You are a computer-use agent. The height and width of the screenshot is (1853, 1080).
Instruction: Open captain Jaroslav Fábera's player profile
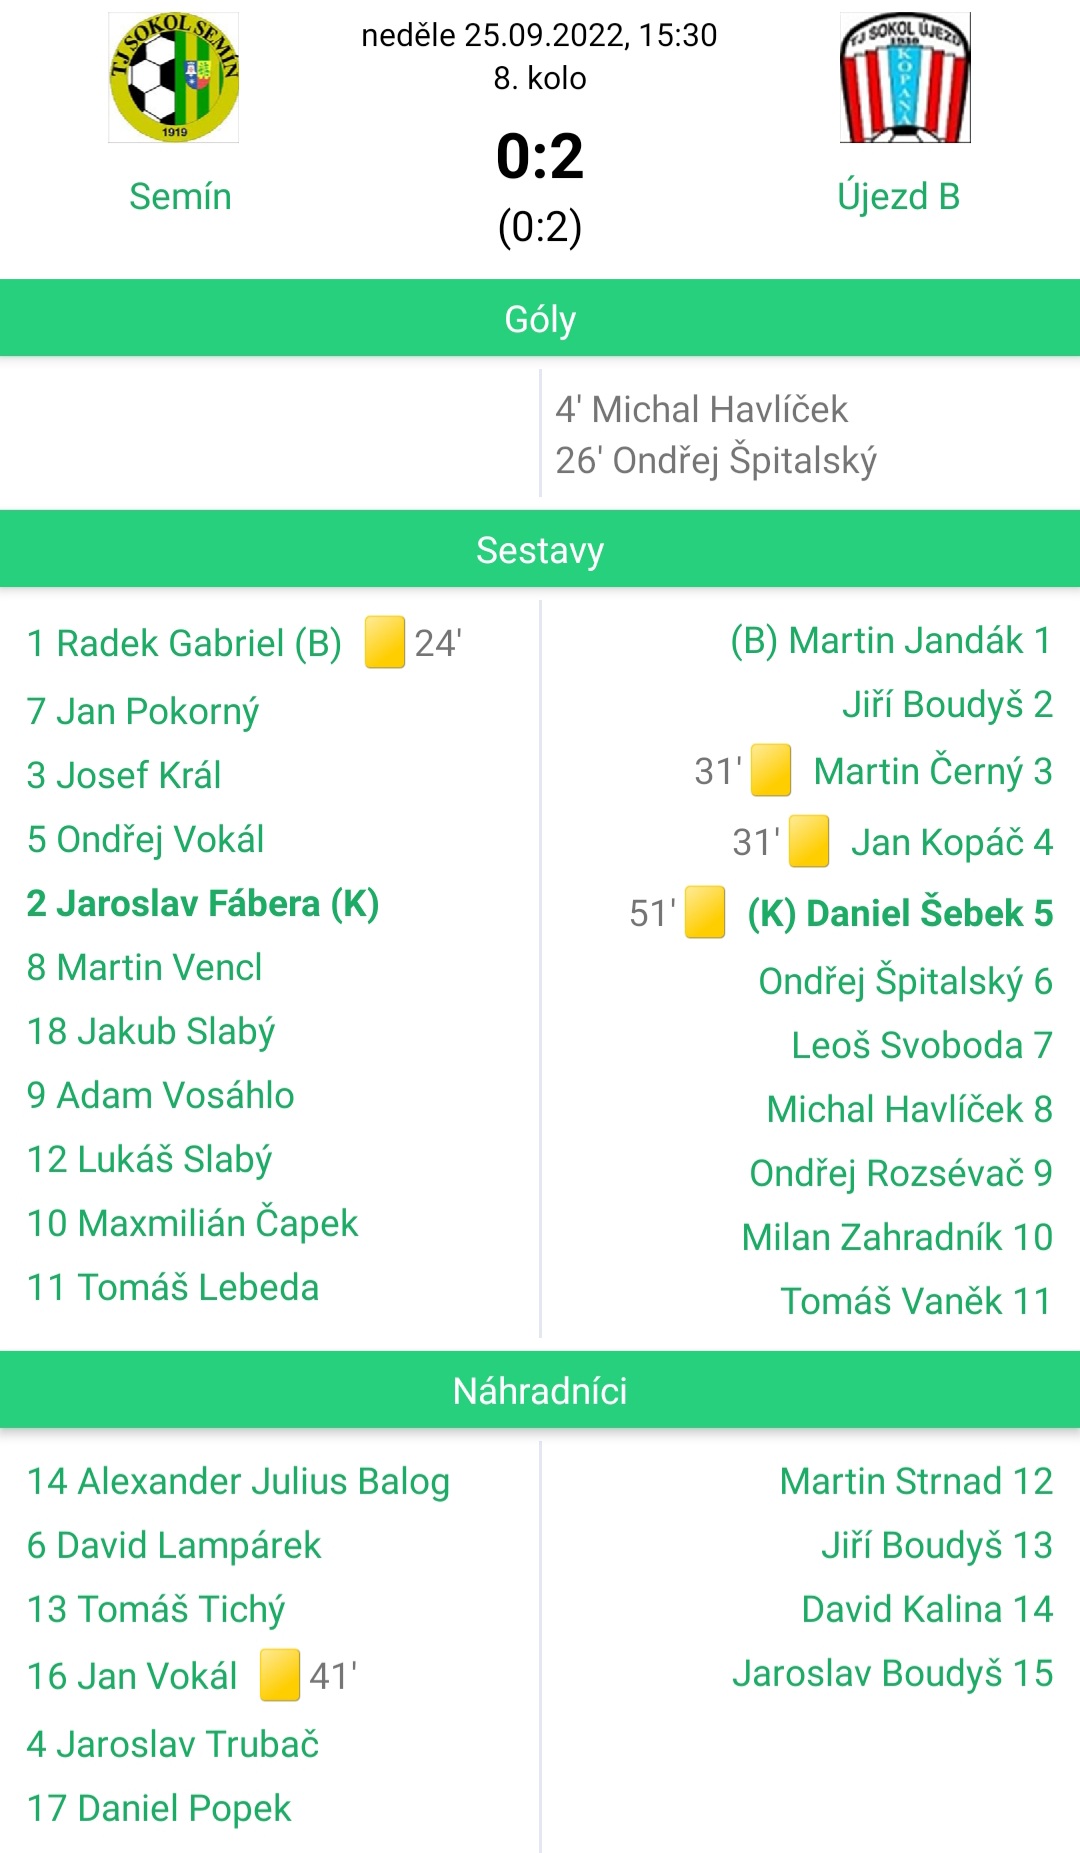[203, 904]
